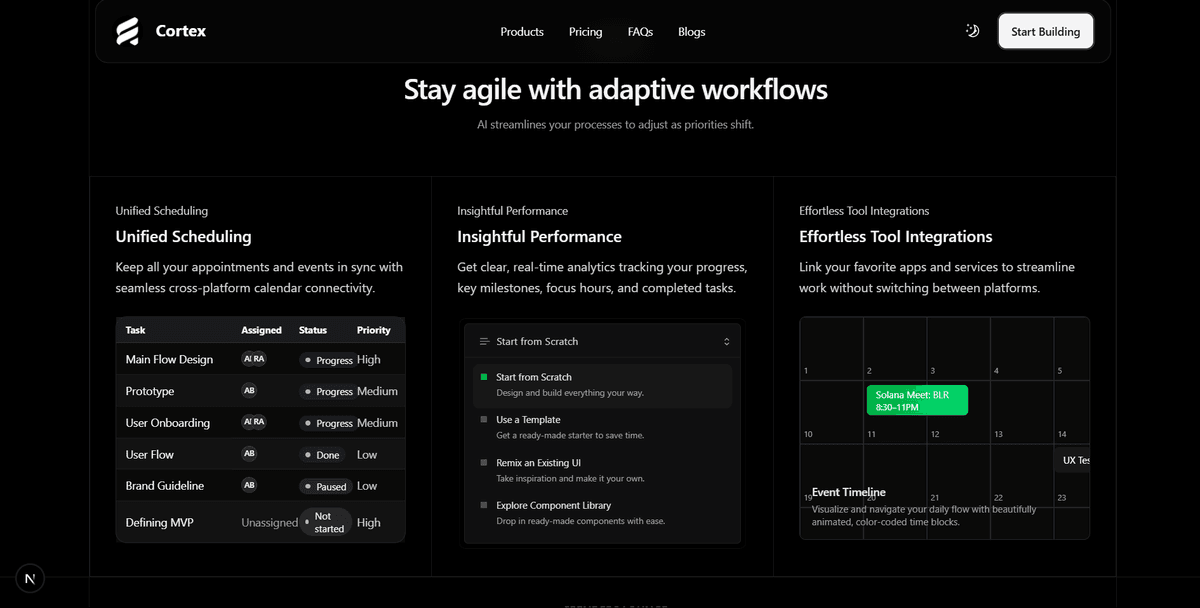The image size is (1200, 608).
Task: Click the Cortex logo icon
Action: pos(127,32)
